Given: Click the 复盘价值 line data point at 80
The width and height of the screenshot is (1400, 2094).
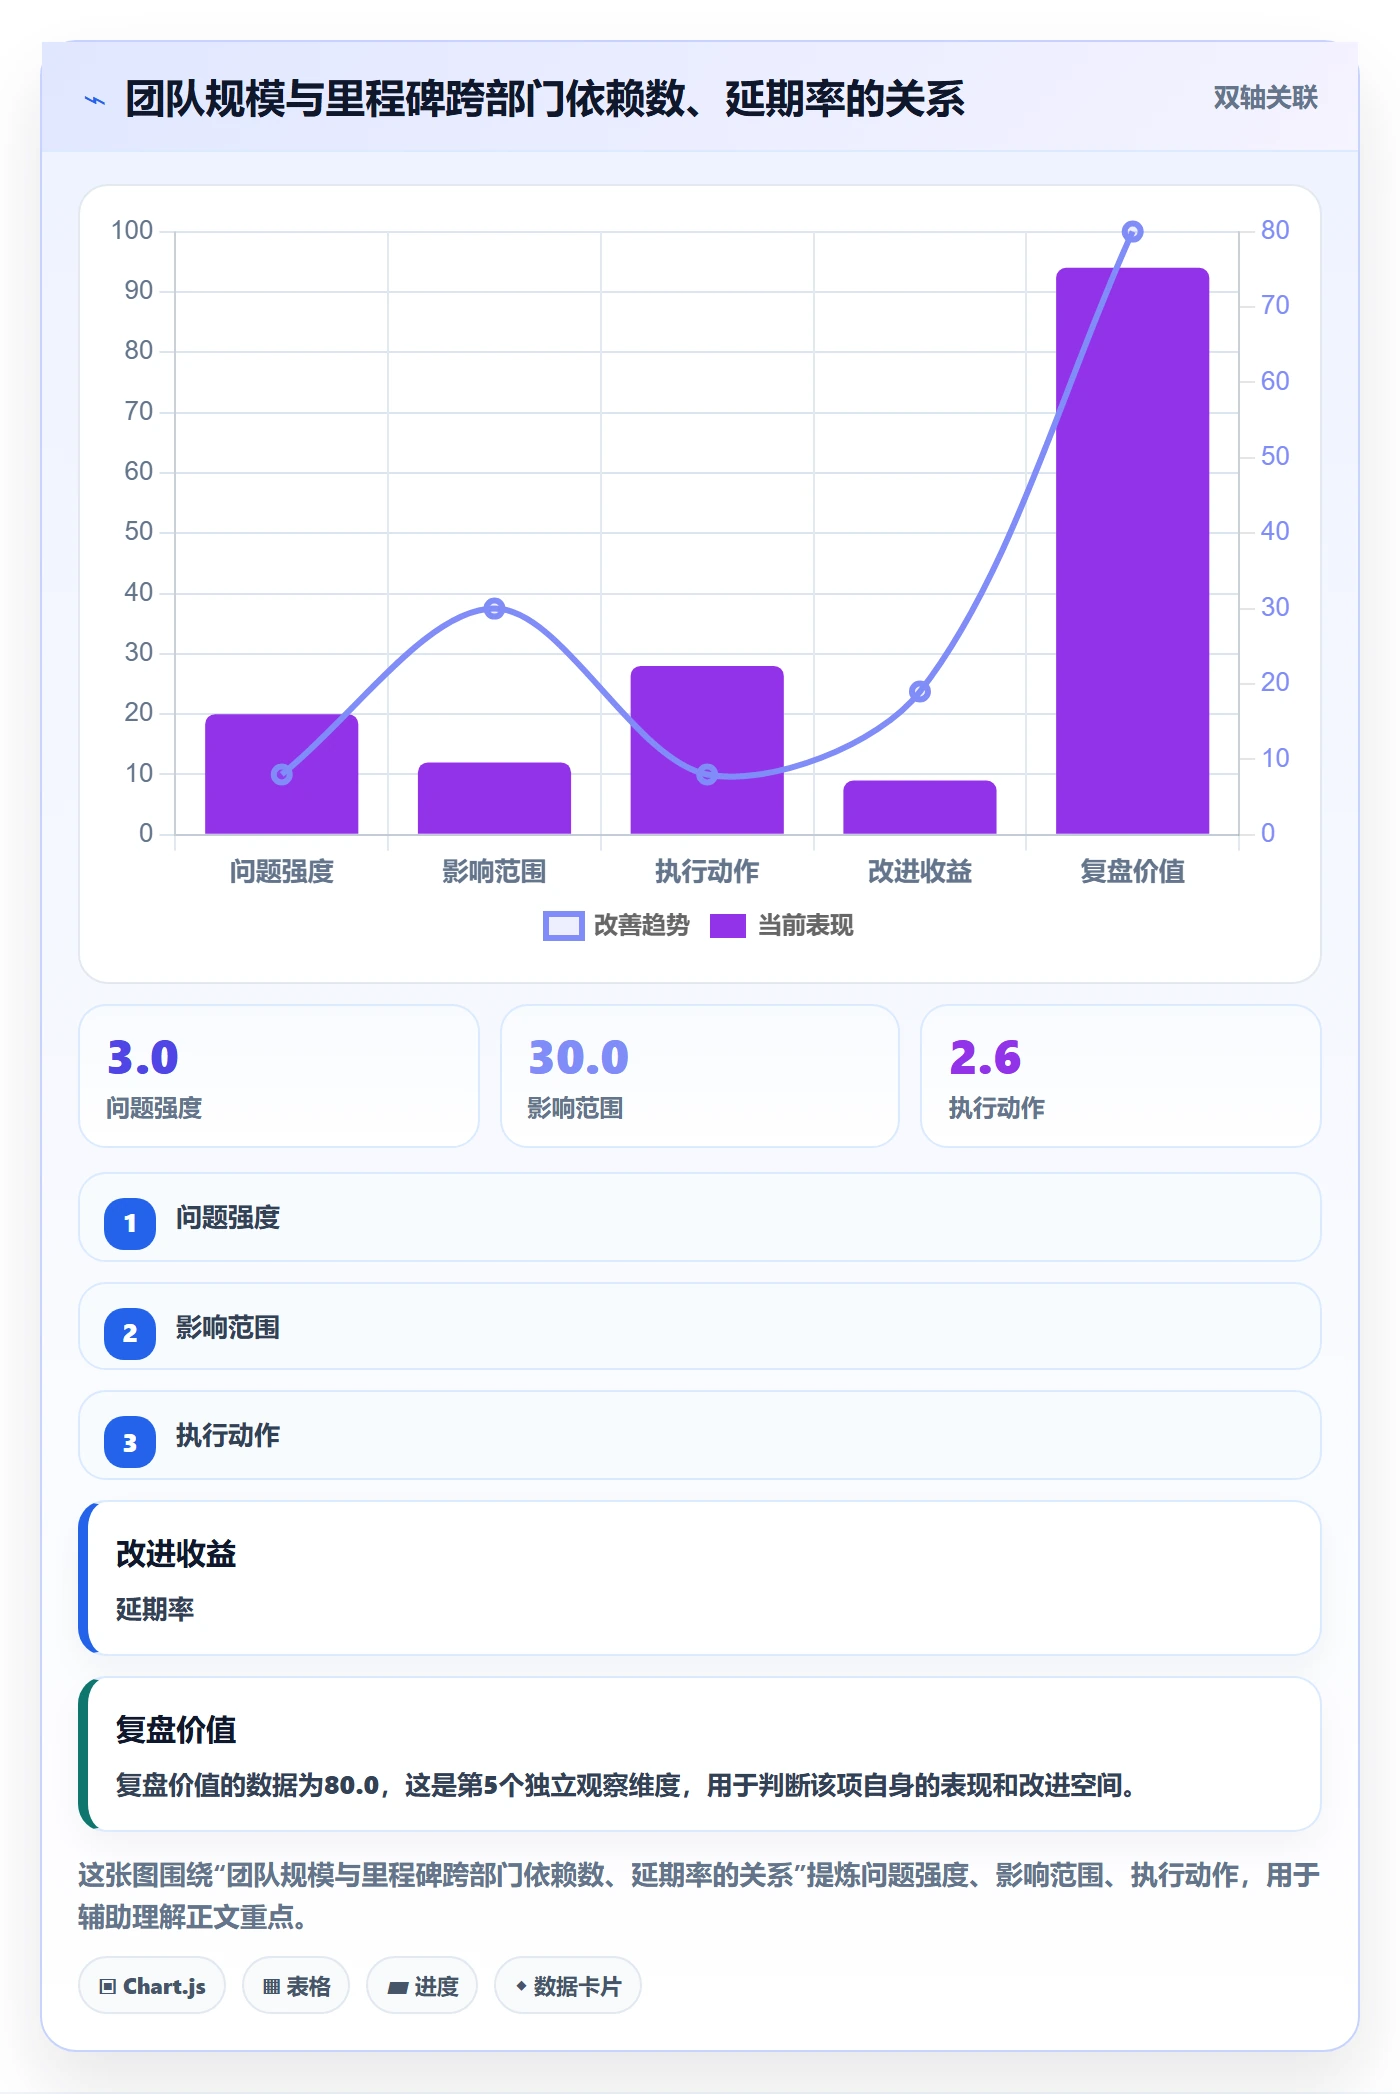Looking at the screenshot, I should pos(1132,232).
